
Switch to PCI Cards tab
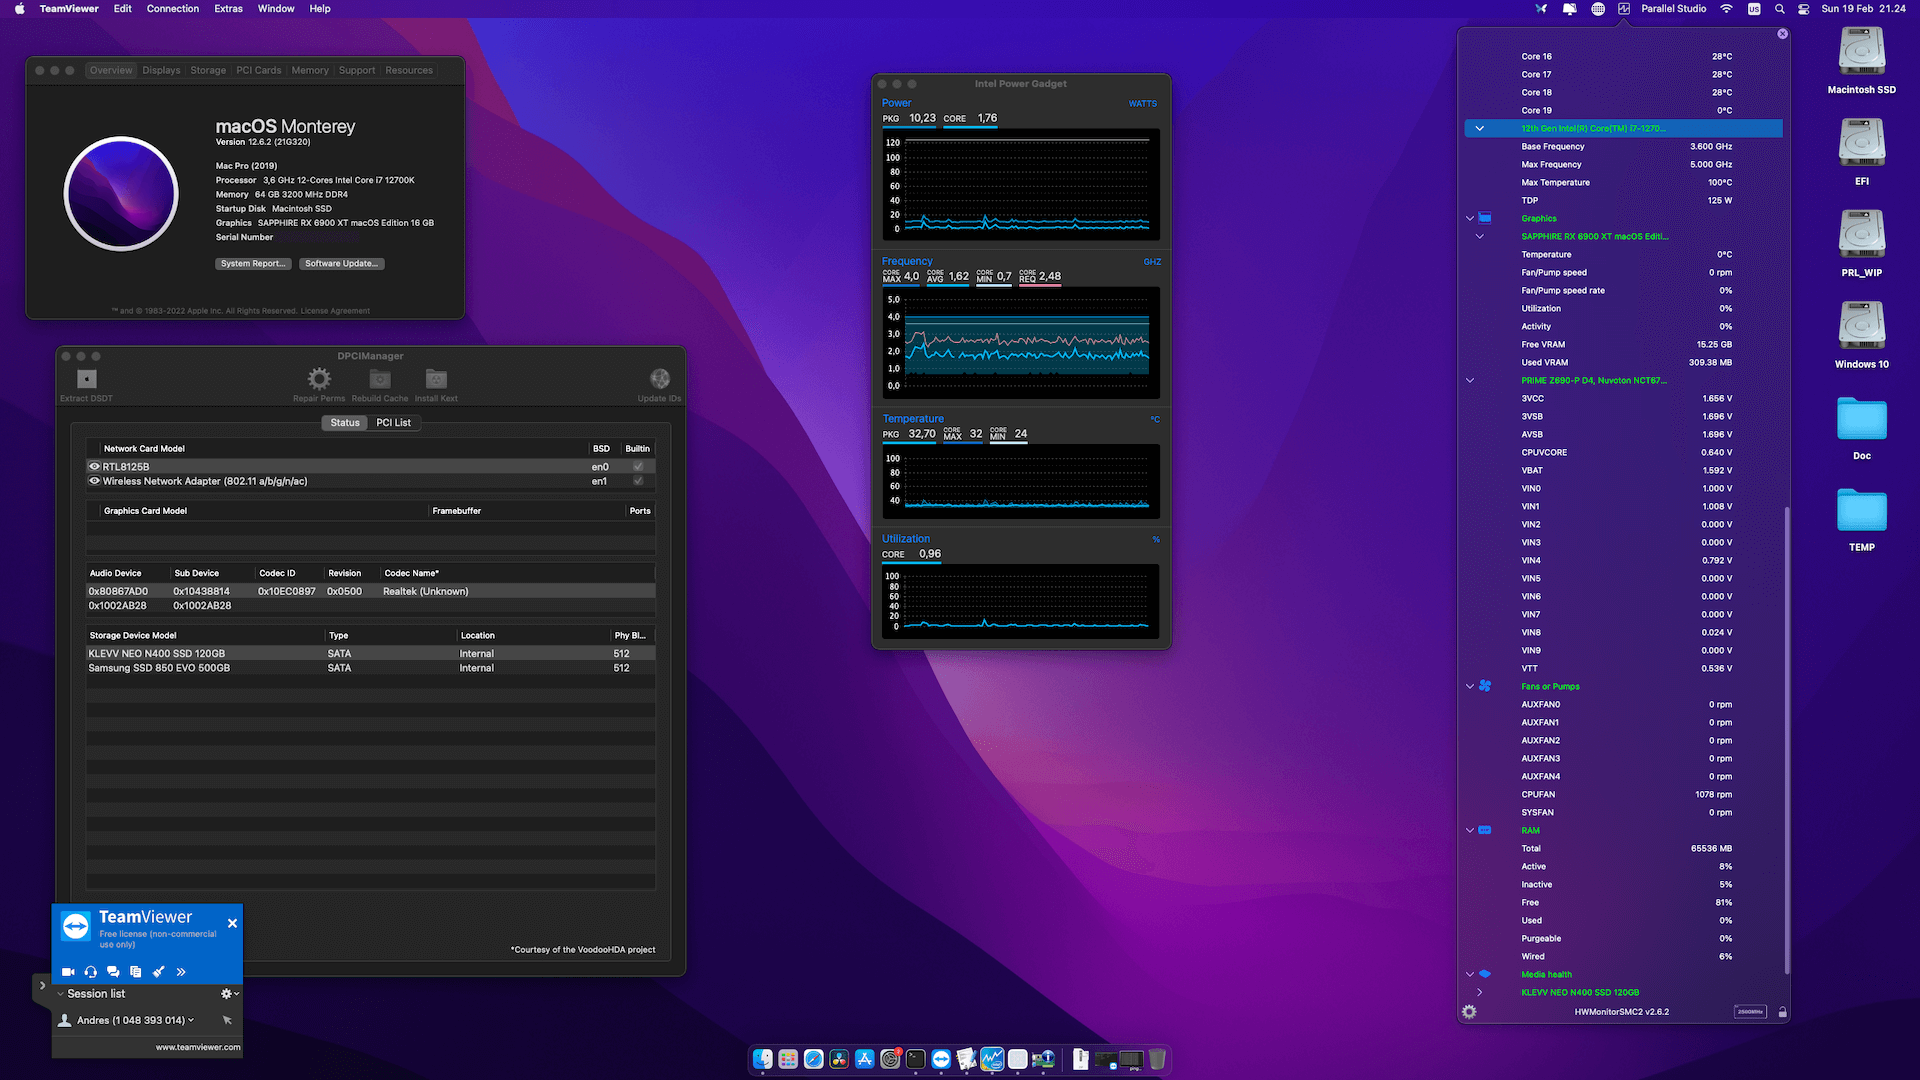click(259, 71)
